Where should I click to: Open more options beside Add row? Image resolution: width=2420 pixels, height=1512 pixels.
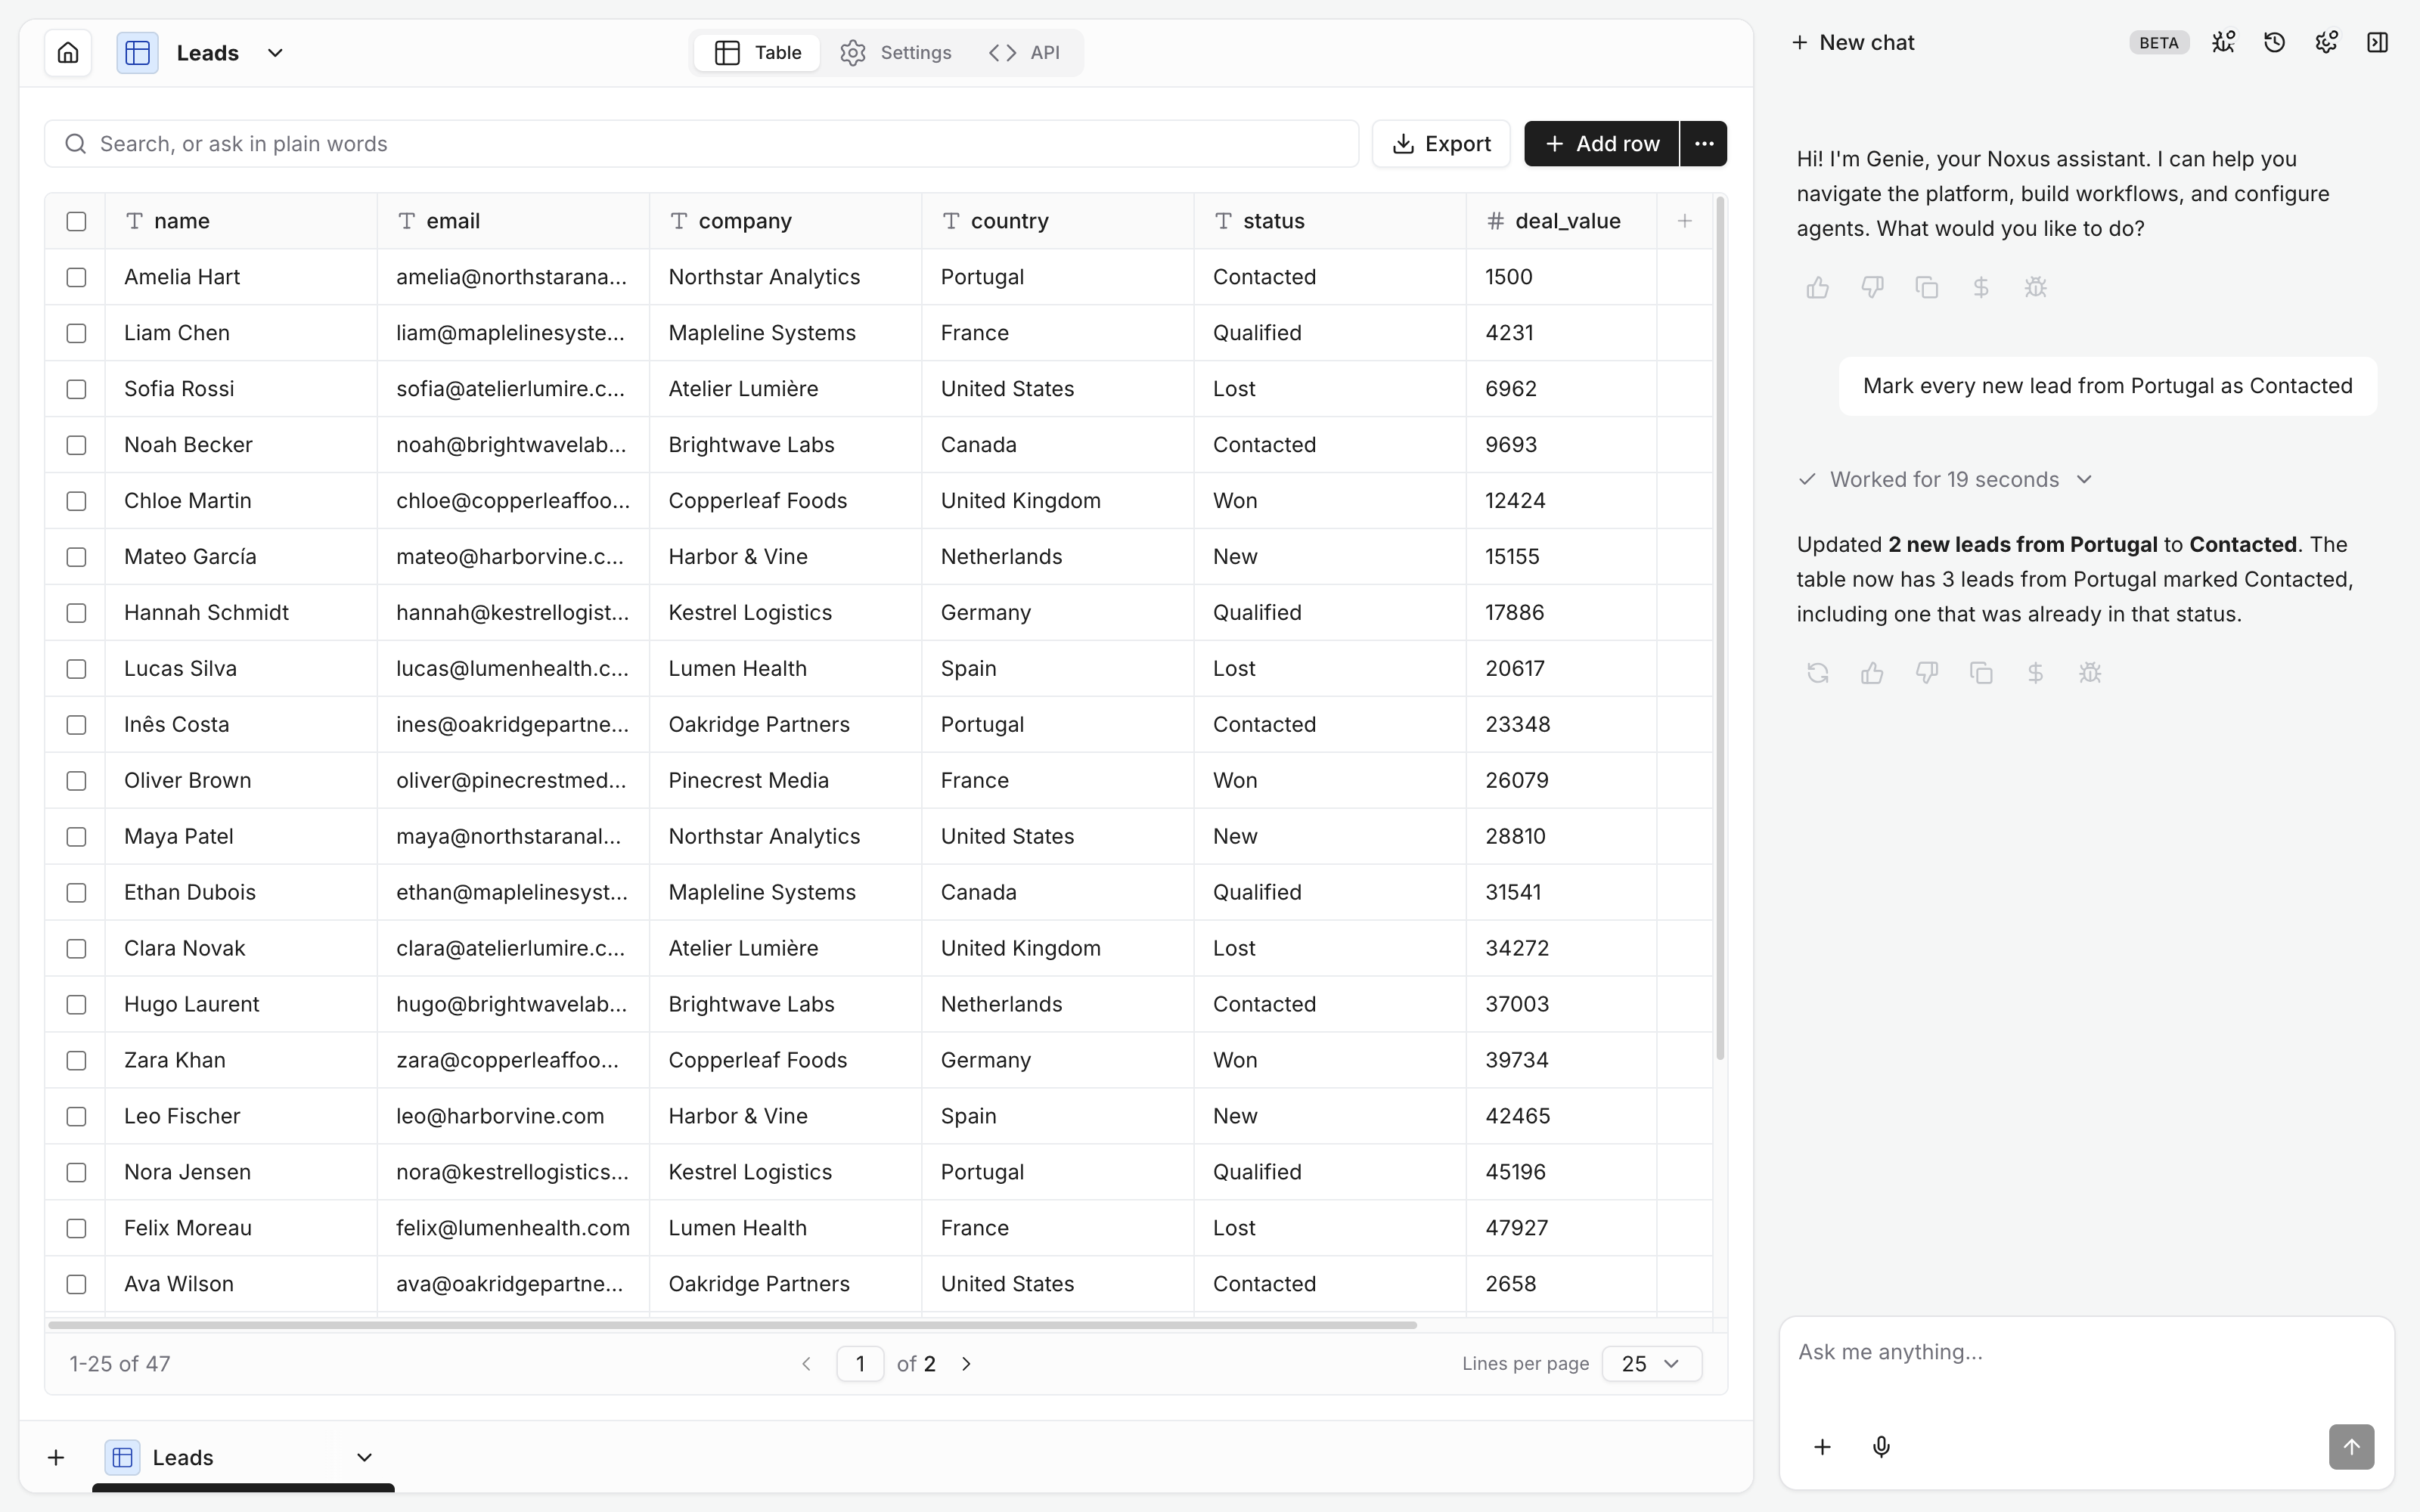1704,144
